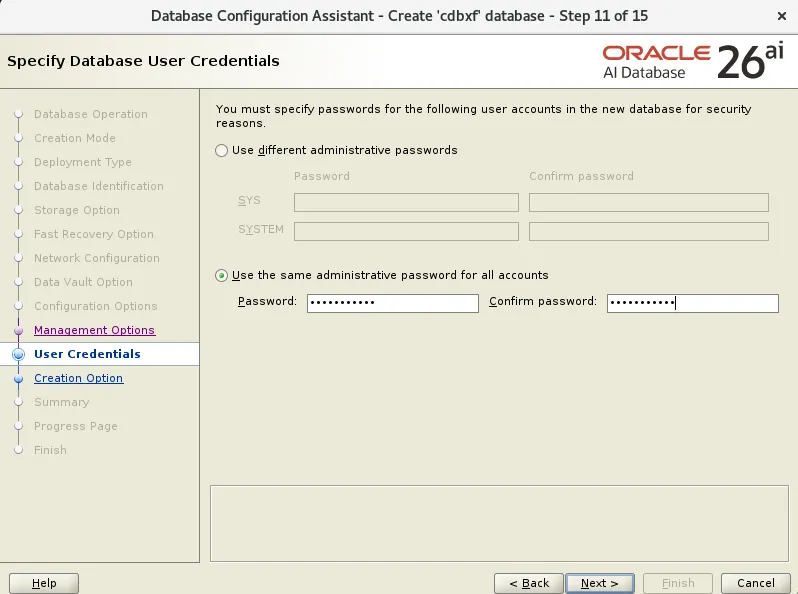The height and width of the screenshot is (594, 798).
Task: Click the Management Options step bullet icon
Action: (x=19, y=330)
